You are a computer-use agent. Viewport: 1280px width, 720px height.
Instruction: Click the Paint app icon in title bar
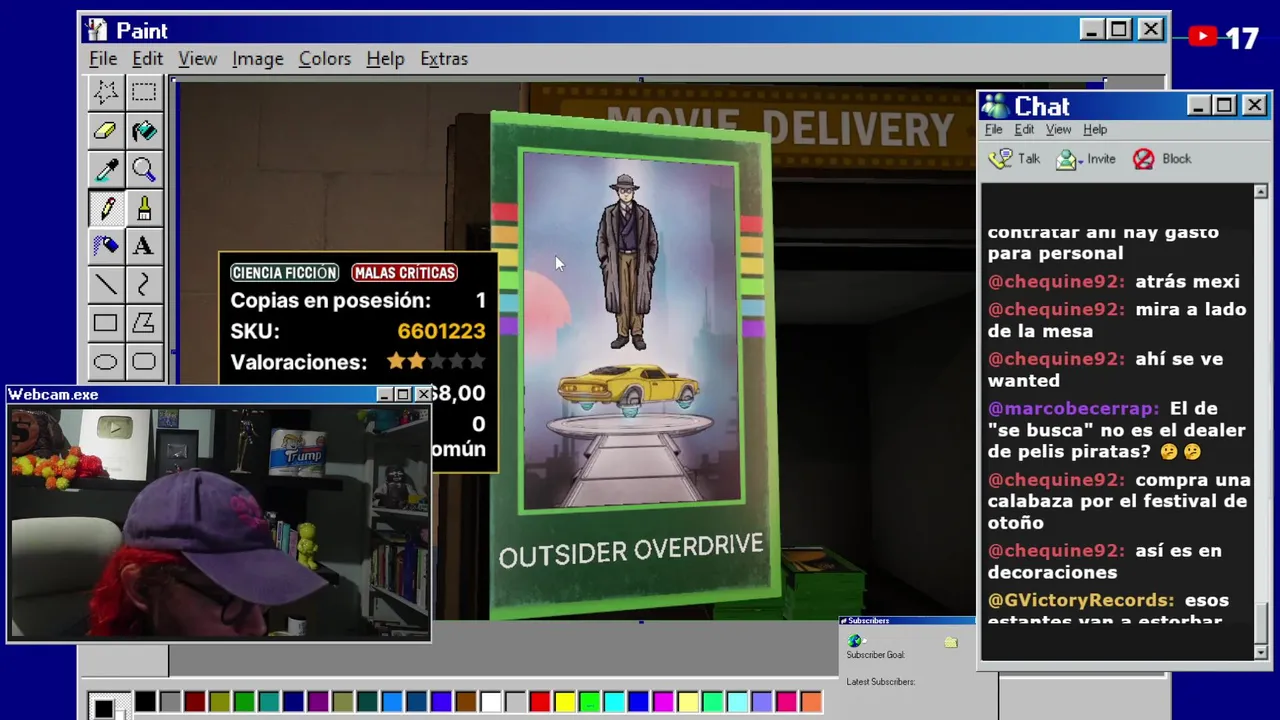tap(95, 30)
